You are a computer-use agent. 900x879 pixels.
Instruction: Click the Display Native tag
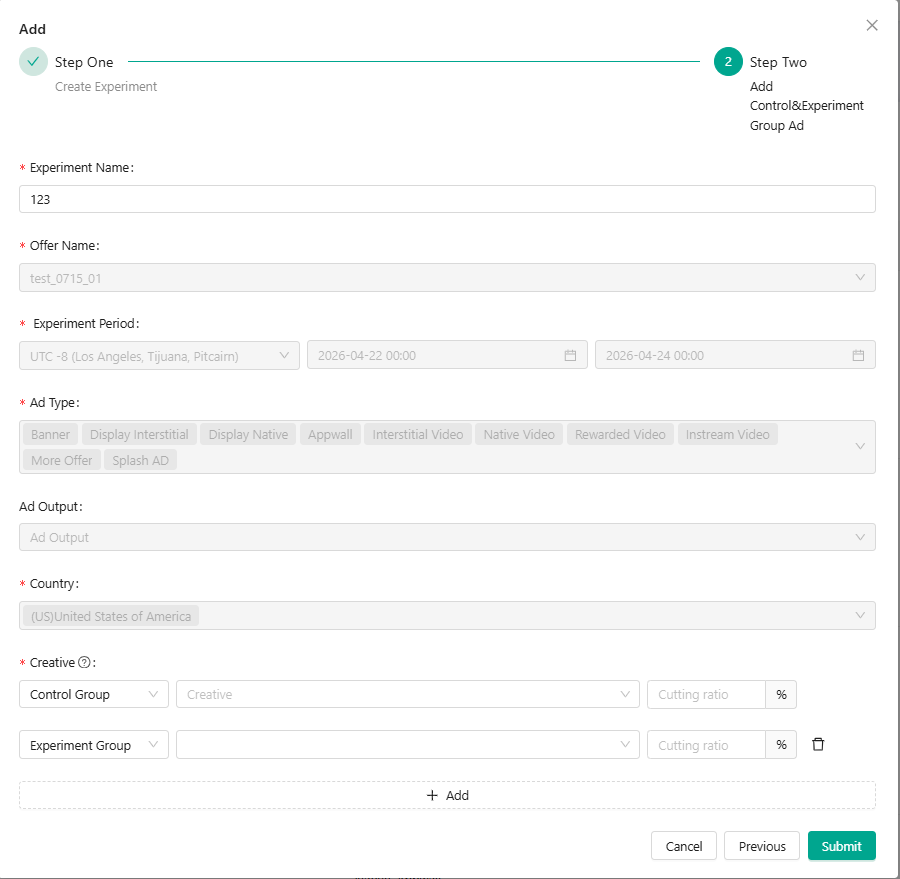(x=248, y=435)
